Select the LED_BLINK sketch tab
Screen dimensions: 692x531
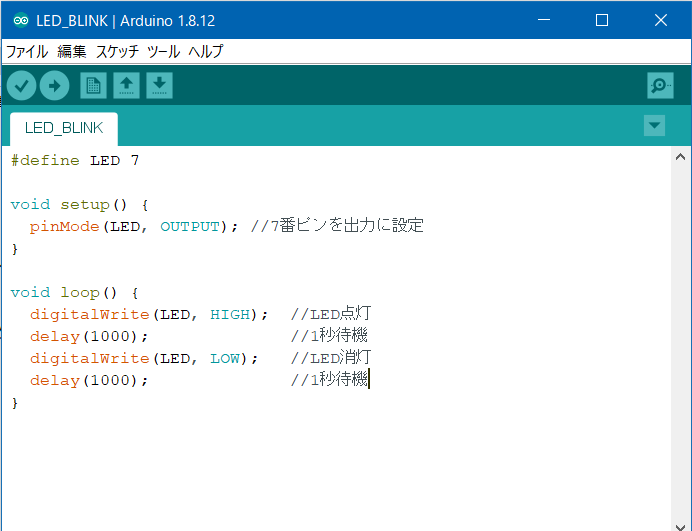(64, 128)
